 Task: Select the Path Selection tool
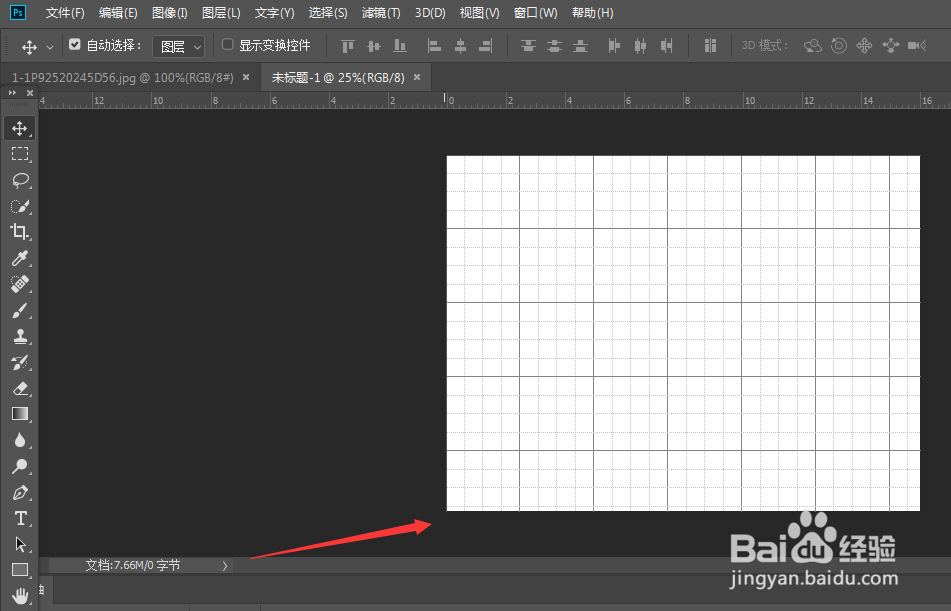[19, 544]
